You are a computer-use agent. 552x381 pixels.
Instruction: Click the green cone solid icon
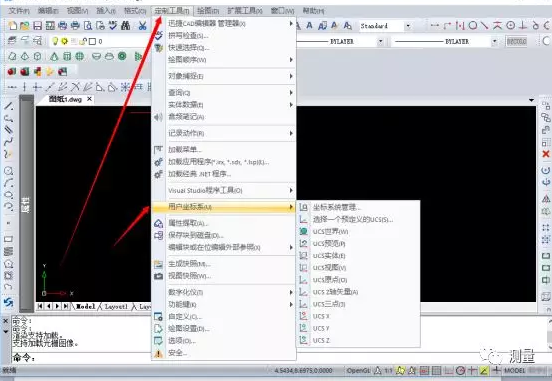[54, 56]
